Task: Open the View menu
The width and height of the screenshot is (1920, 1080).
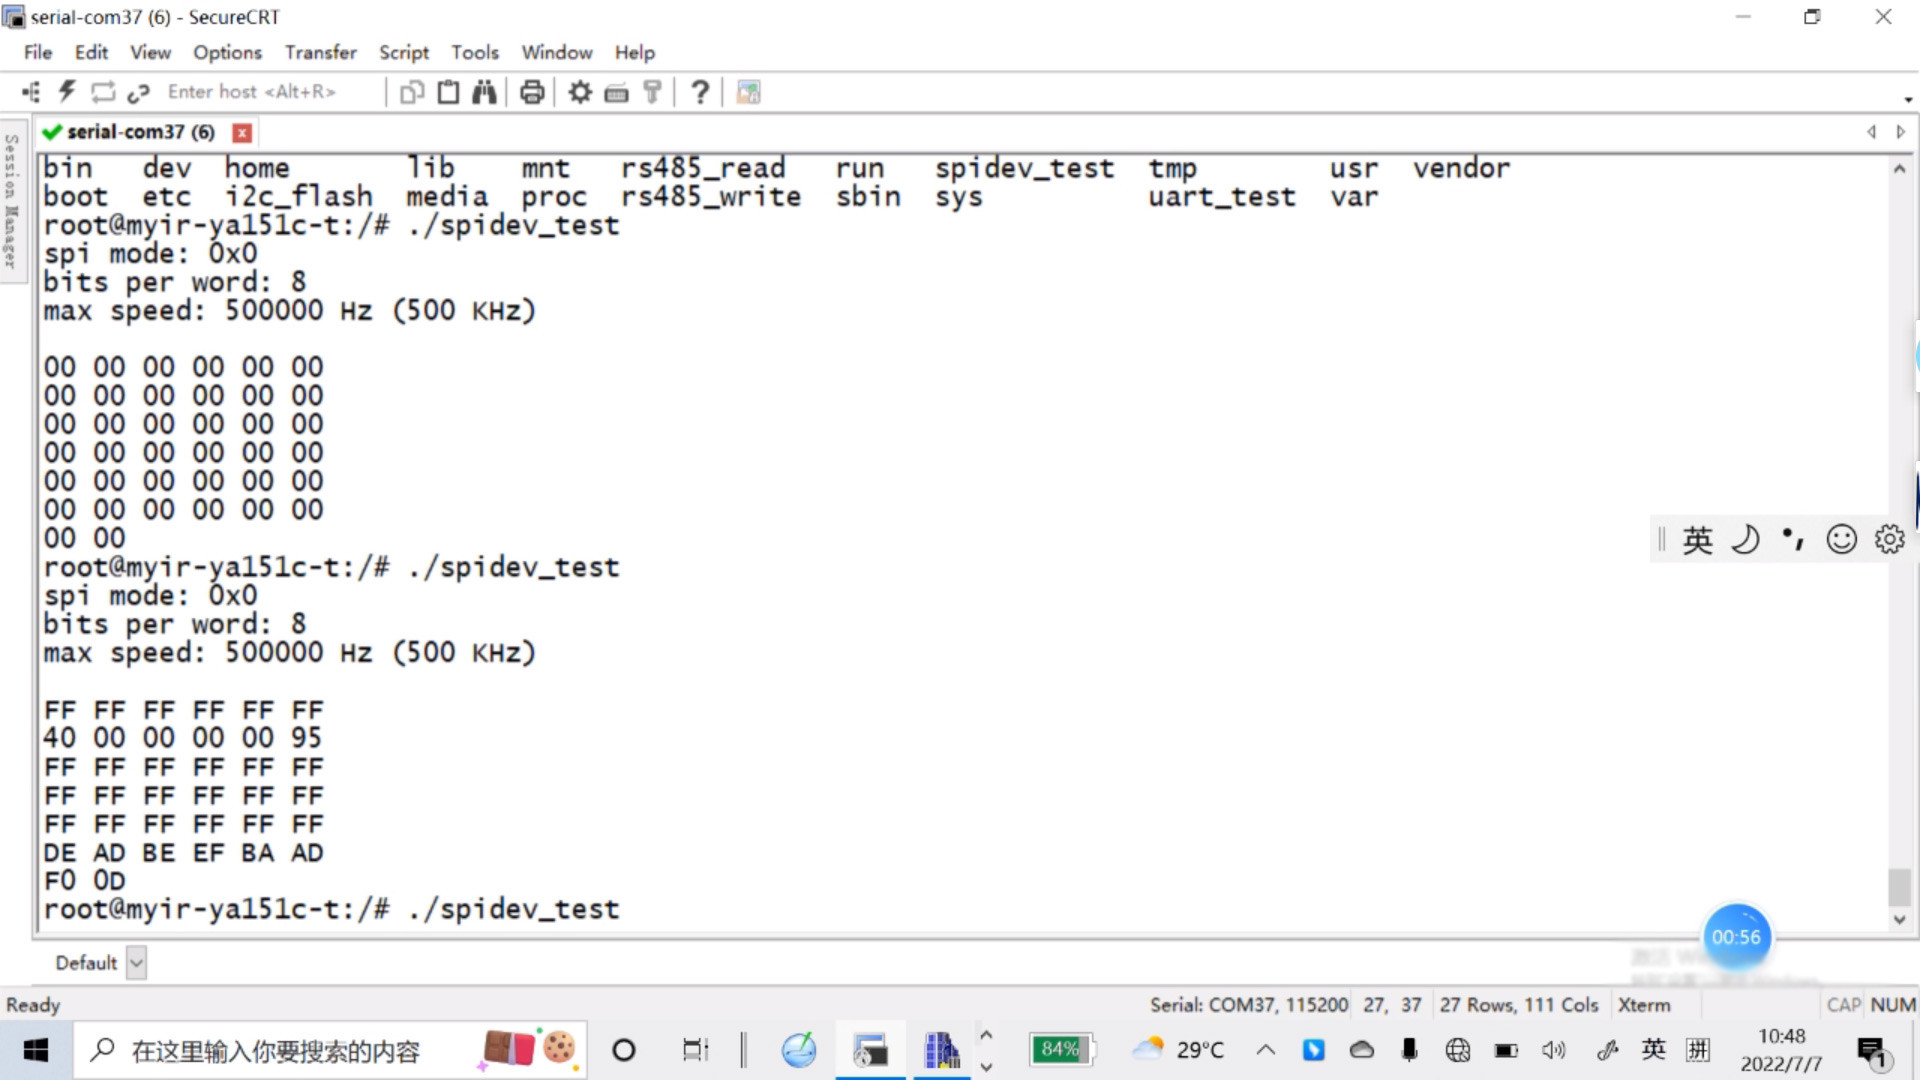Action: pos(150,52)
